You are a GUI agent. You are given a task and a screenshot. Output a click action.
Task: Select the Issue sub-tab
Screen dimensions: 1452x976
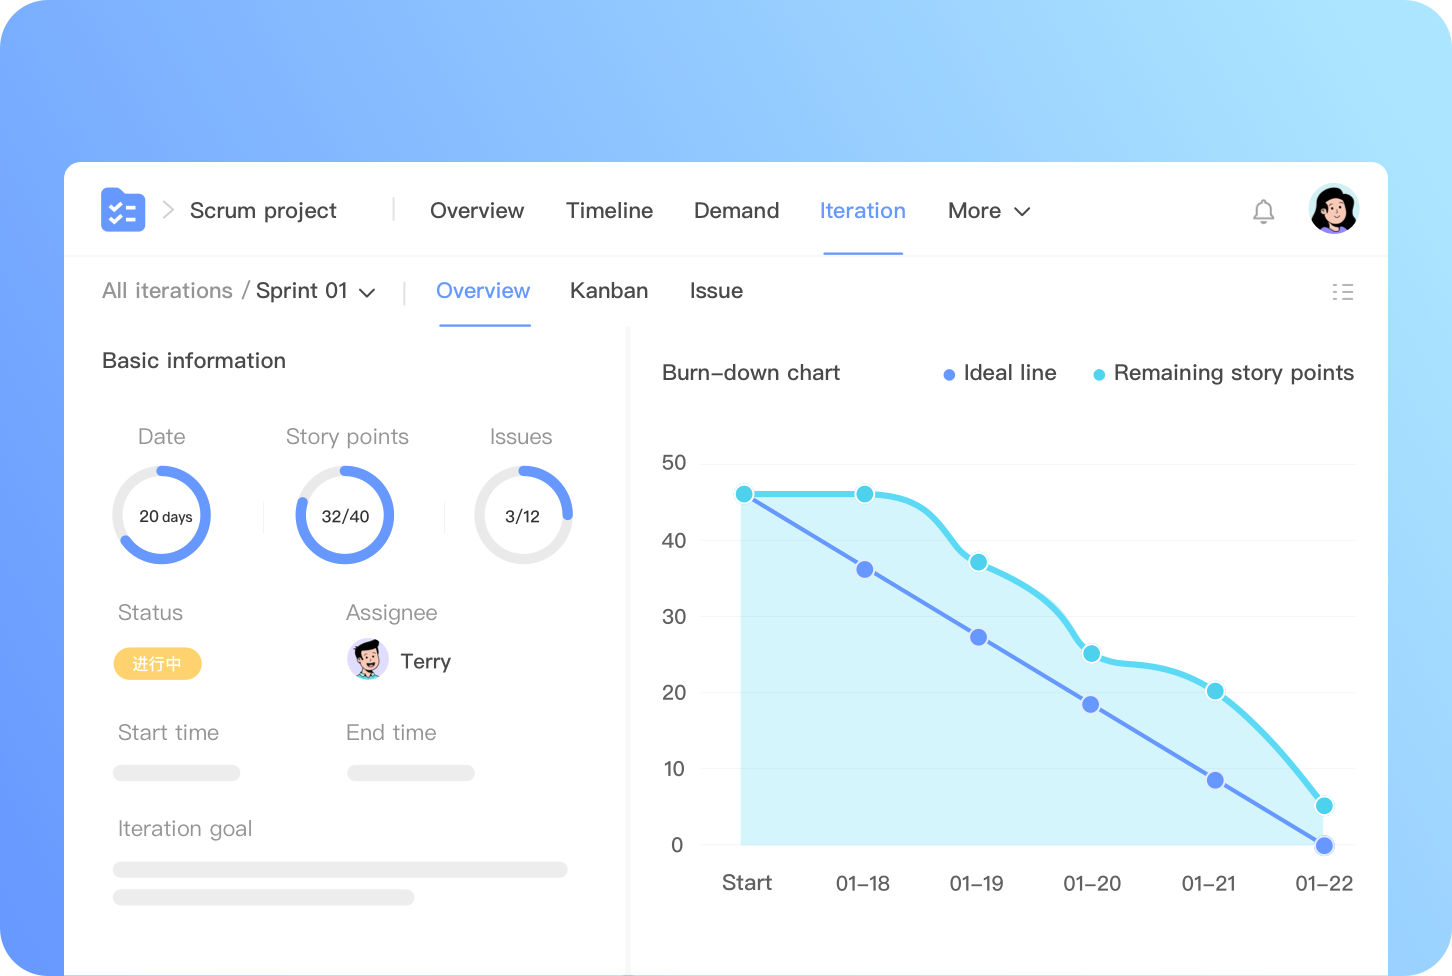pos(716,291)
